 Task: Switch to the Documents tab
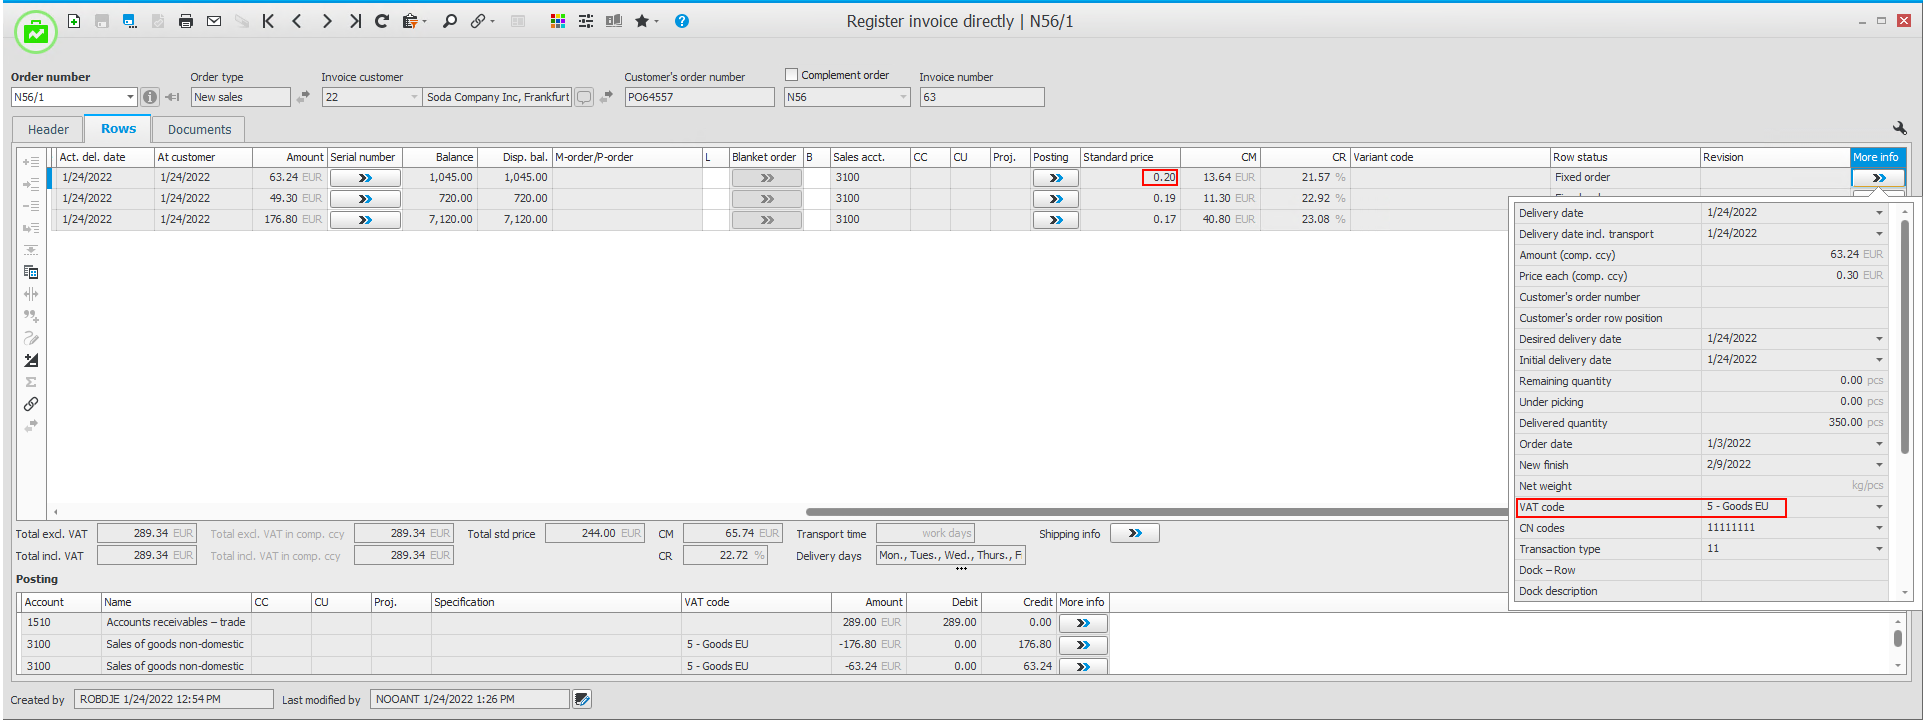[199, 129]
